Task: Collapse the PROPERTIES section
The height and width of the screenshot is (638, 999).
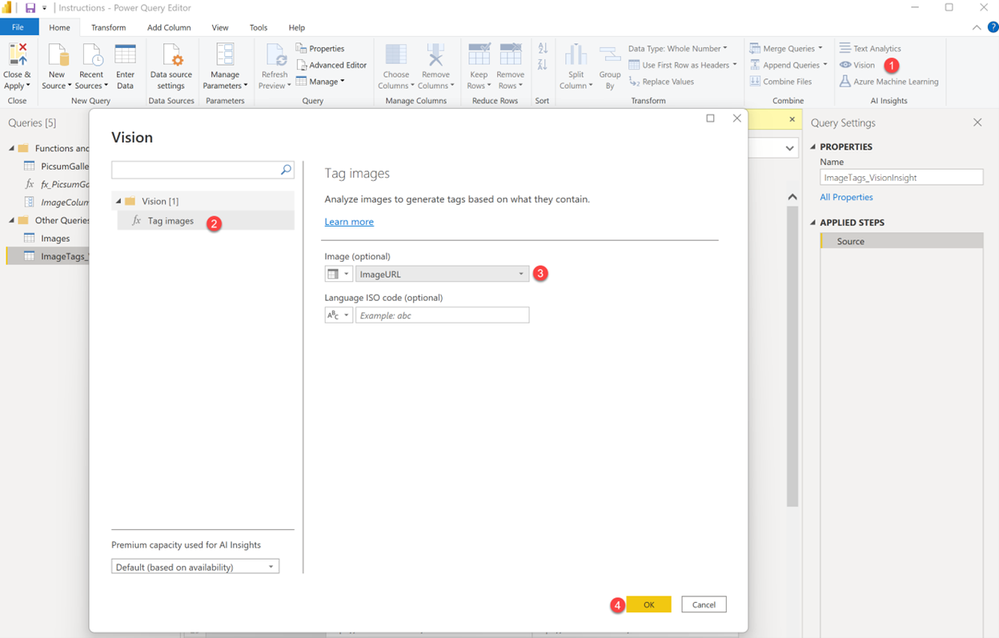Action: [x=813, y=147]
